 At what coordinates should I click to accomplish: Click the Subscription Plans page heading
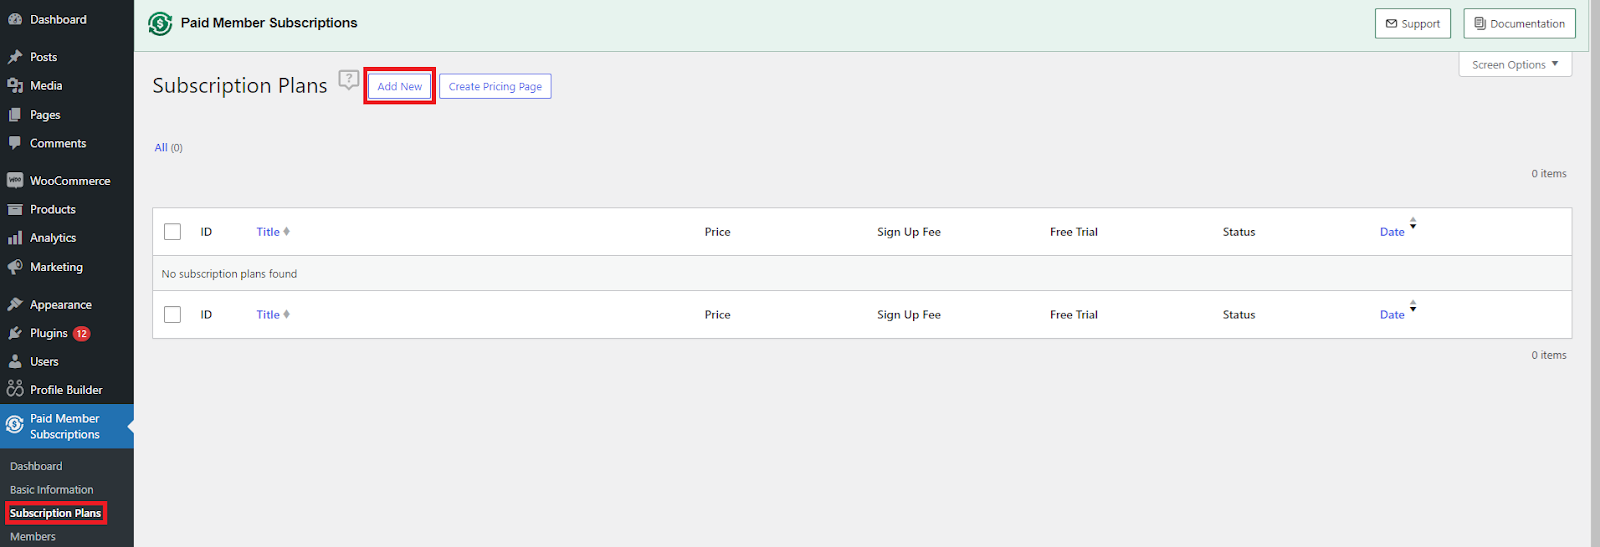pos(240,86)
